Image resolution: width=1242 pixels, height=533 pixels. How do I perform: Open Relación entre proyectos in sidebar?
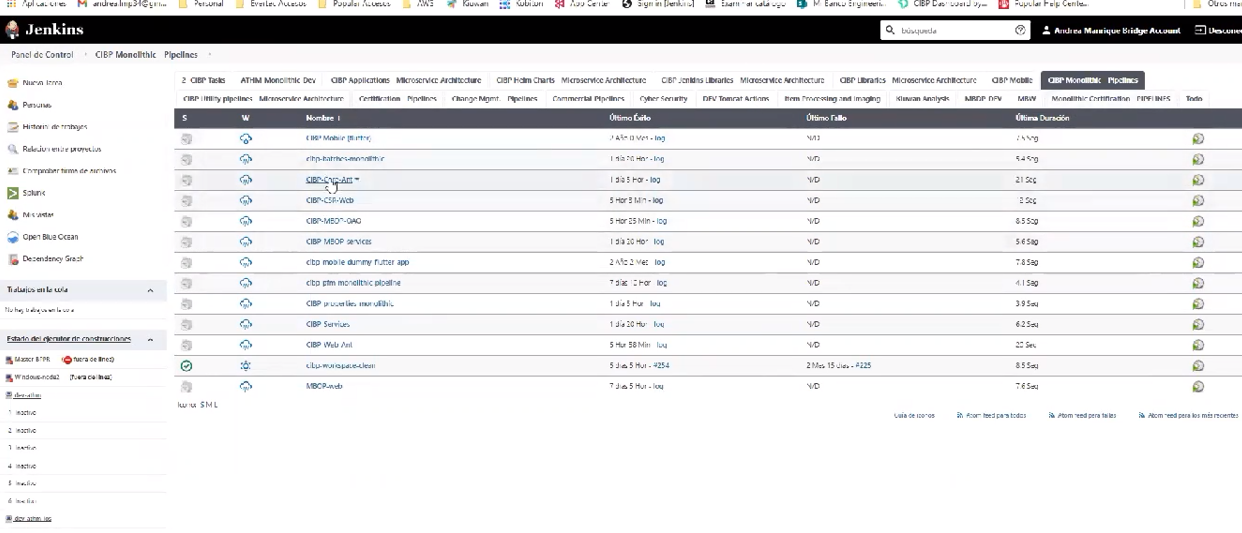(61, 149)
